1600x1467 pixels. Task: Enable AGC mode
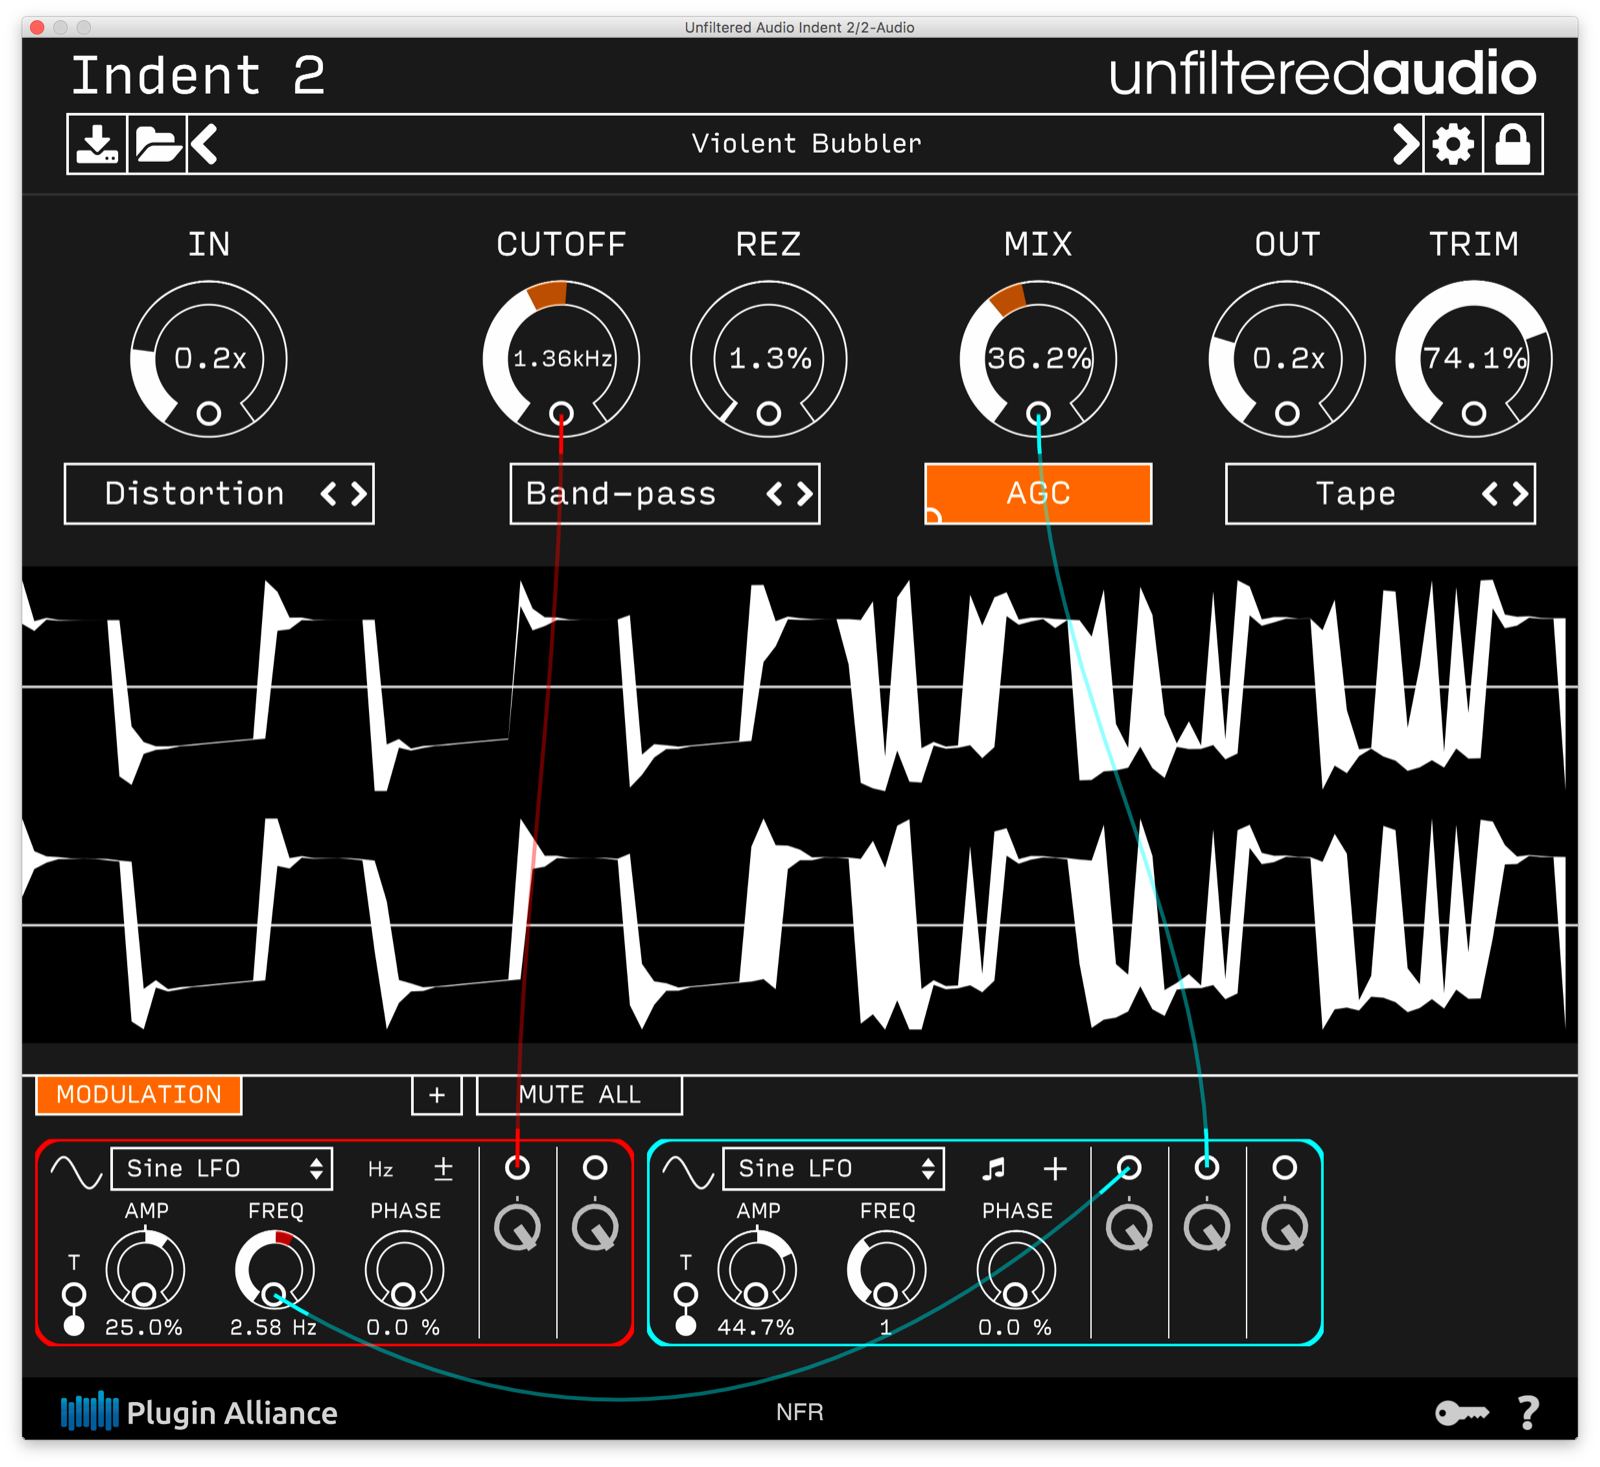(1037, 493)
